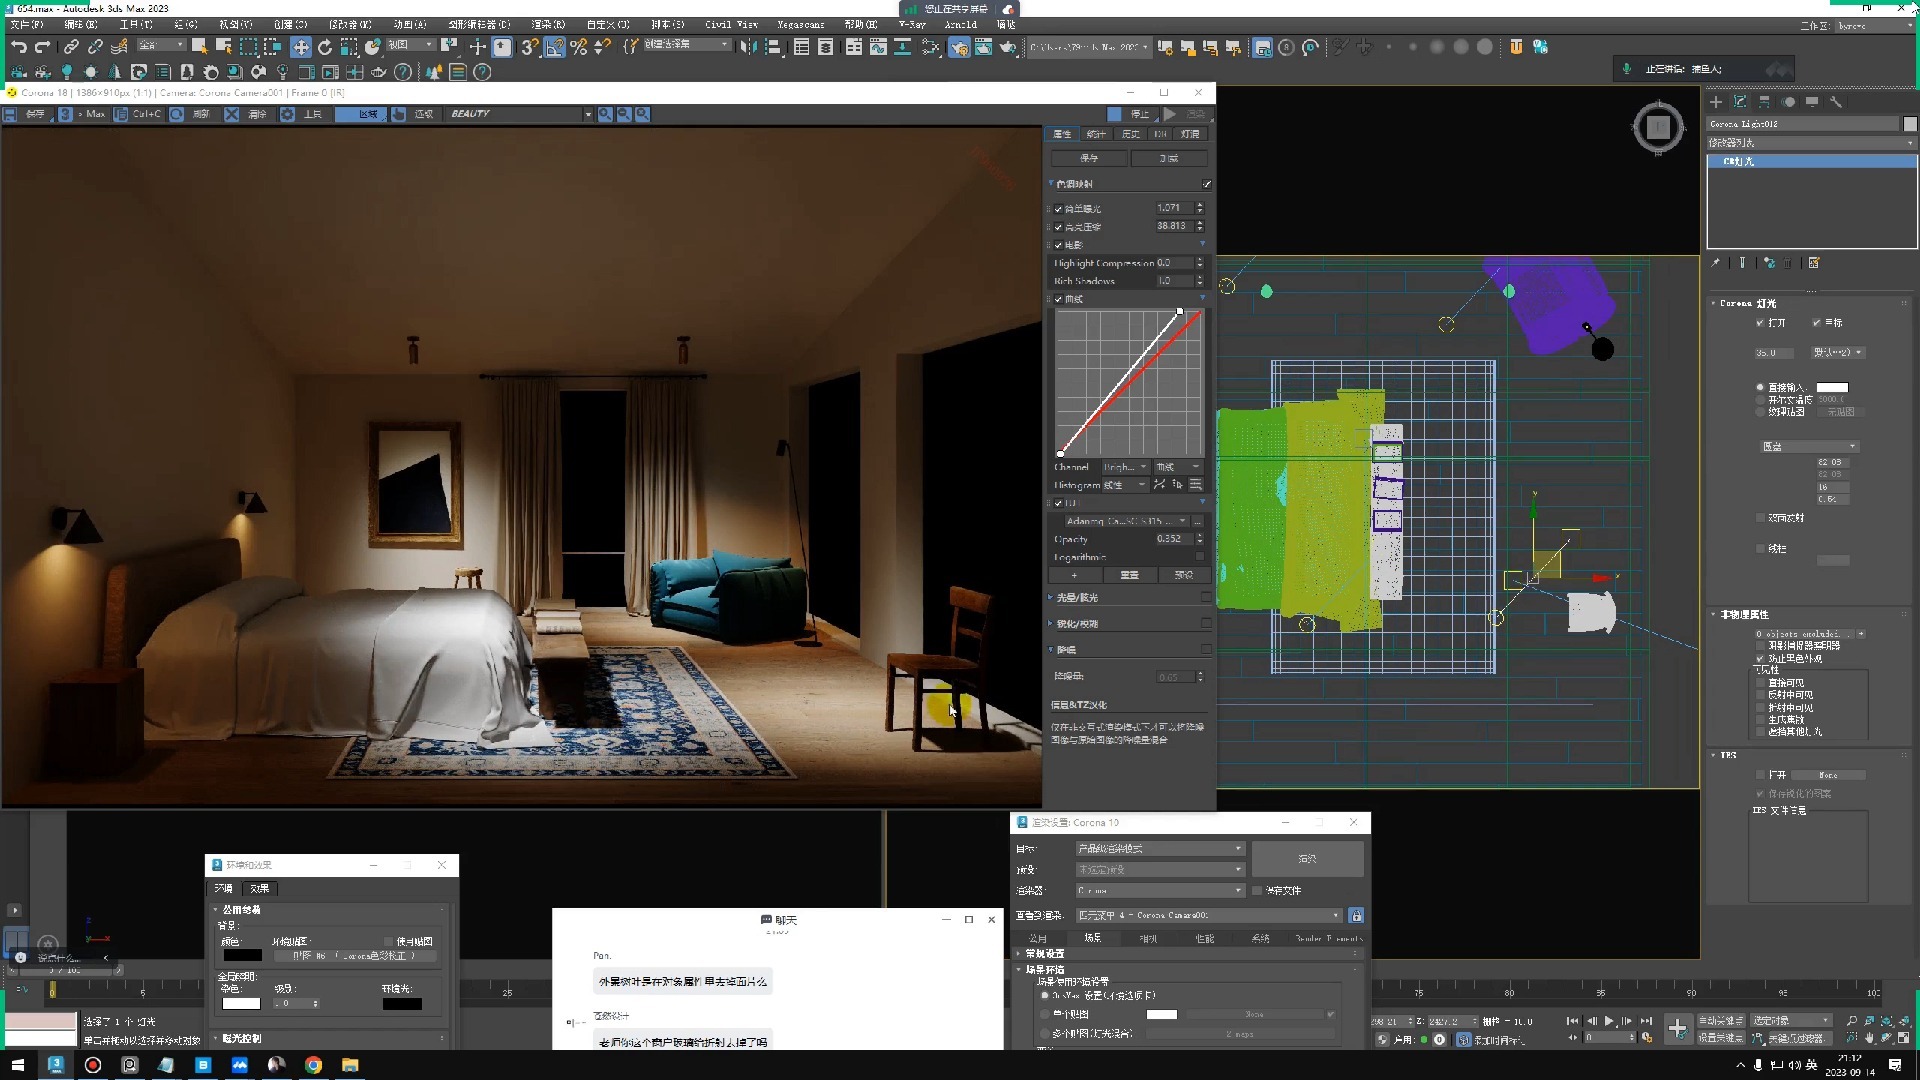Click the white global tint swatch

[x=241, y=1003]
